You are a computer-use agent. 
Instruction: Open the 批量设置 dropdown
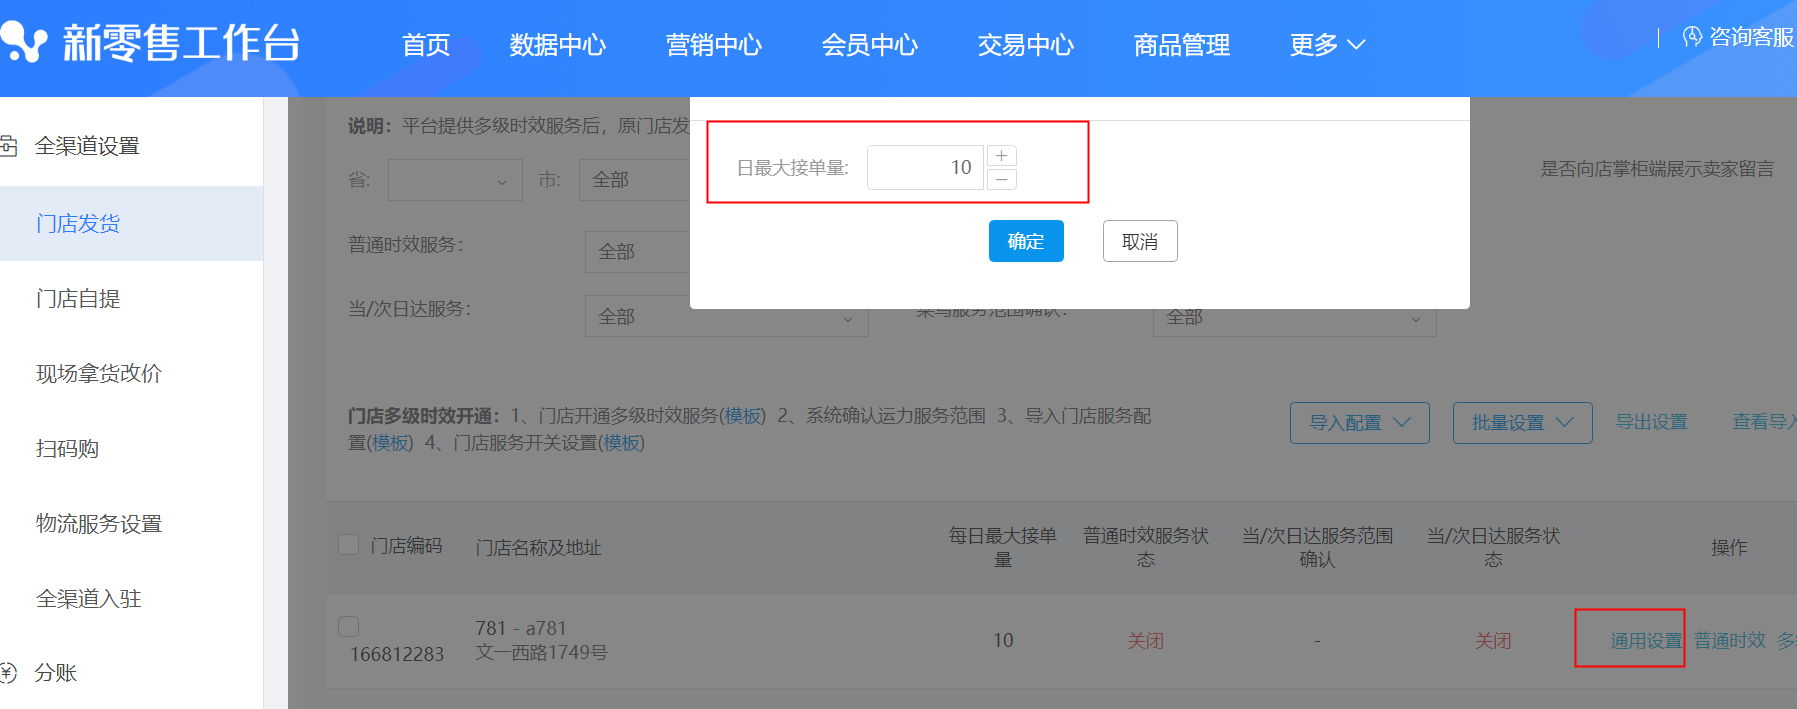point(1521,423)
